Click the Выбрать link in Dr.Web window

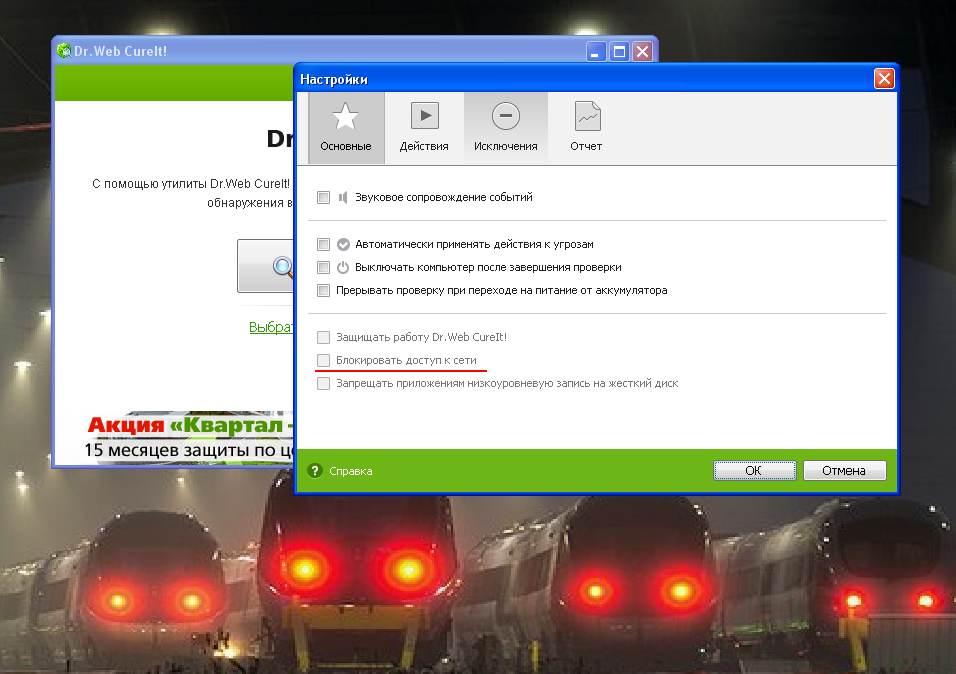click(x=271, y=327)
